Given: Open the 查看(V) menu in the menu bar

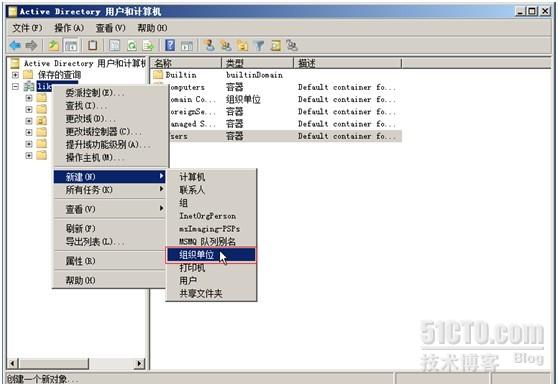Looking at the screenshot, I should 110,28.
